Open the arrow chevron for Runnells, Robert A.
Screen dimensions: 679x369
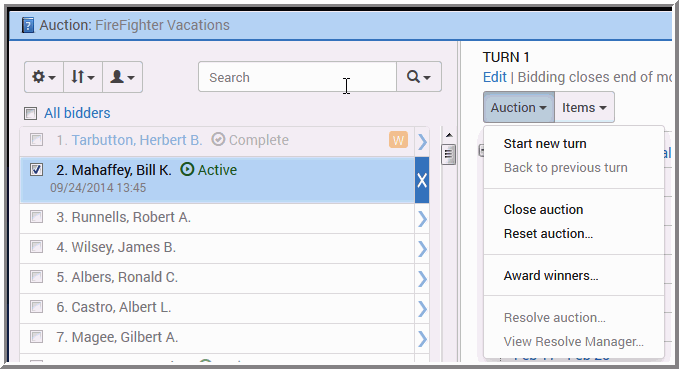(422, 219)
